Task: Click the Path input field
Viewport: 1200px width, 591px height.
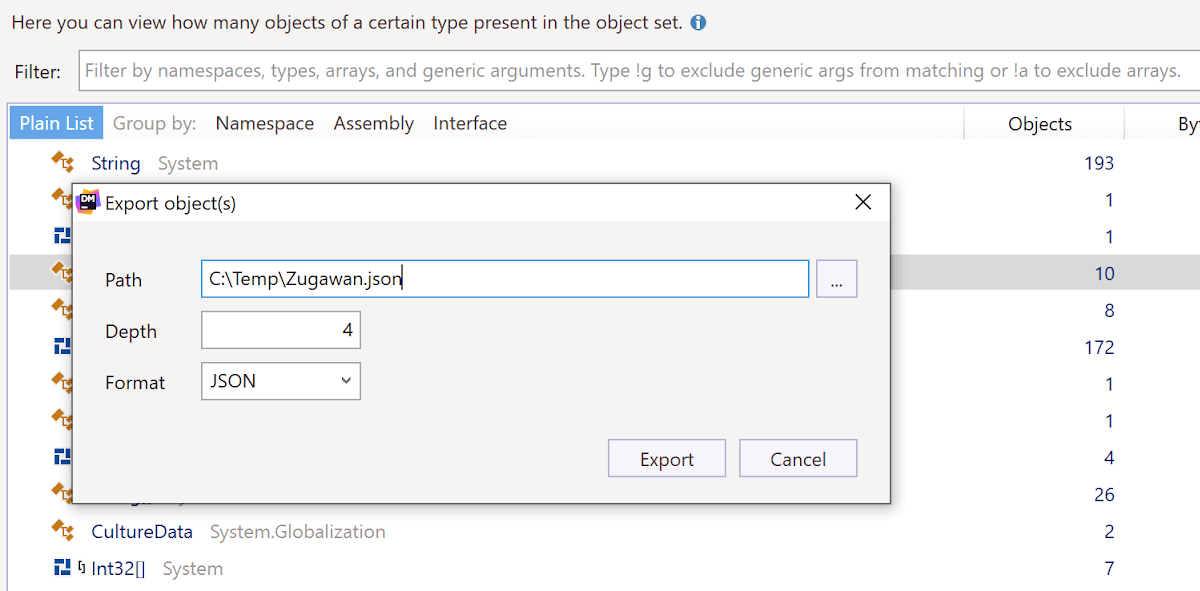Action: coord(504,279)
